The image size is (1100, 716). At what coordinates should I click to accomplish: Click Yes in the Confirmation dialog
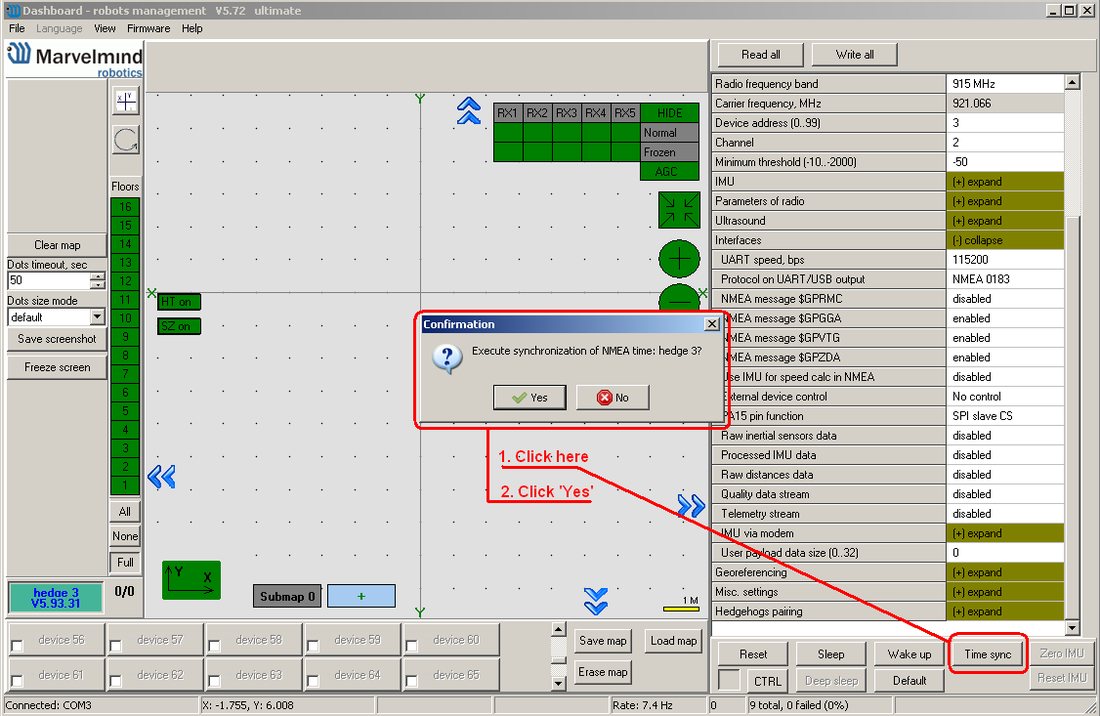[x=530, y=398]
